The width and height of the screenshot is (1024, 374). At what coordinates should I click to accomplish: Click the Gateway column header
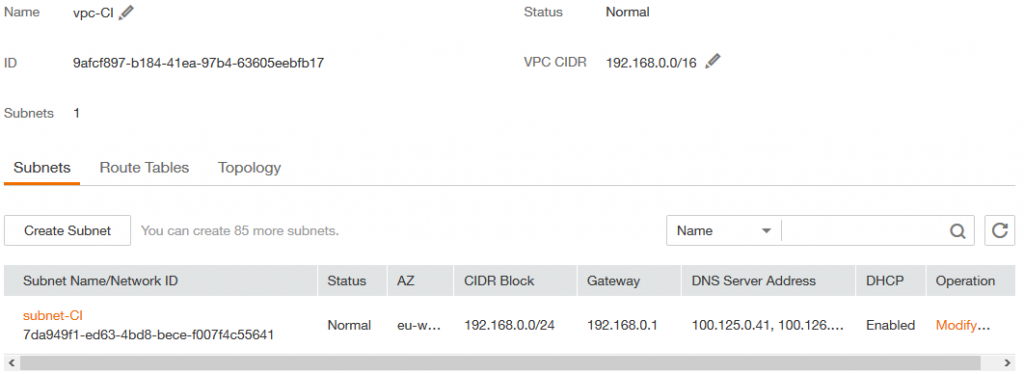(x=613, y=281)
